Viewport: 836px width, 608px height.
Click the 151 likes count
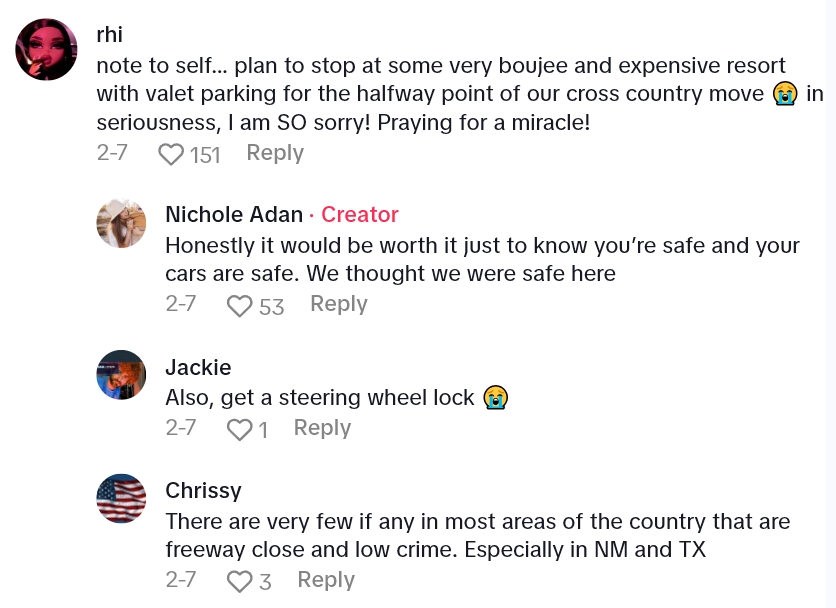pos(205,154)
